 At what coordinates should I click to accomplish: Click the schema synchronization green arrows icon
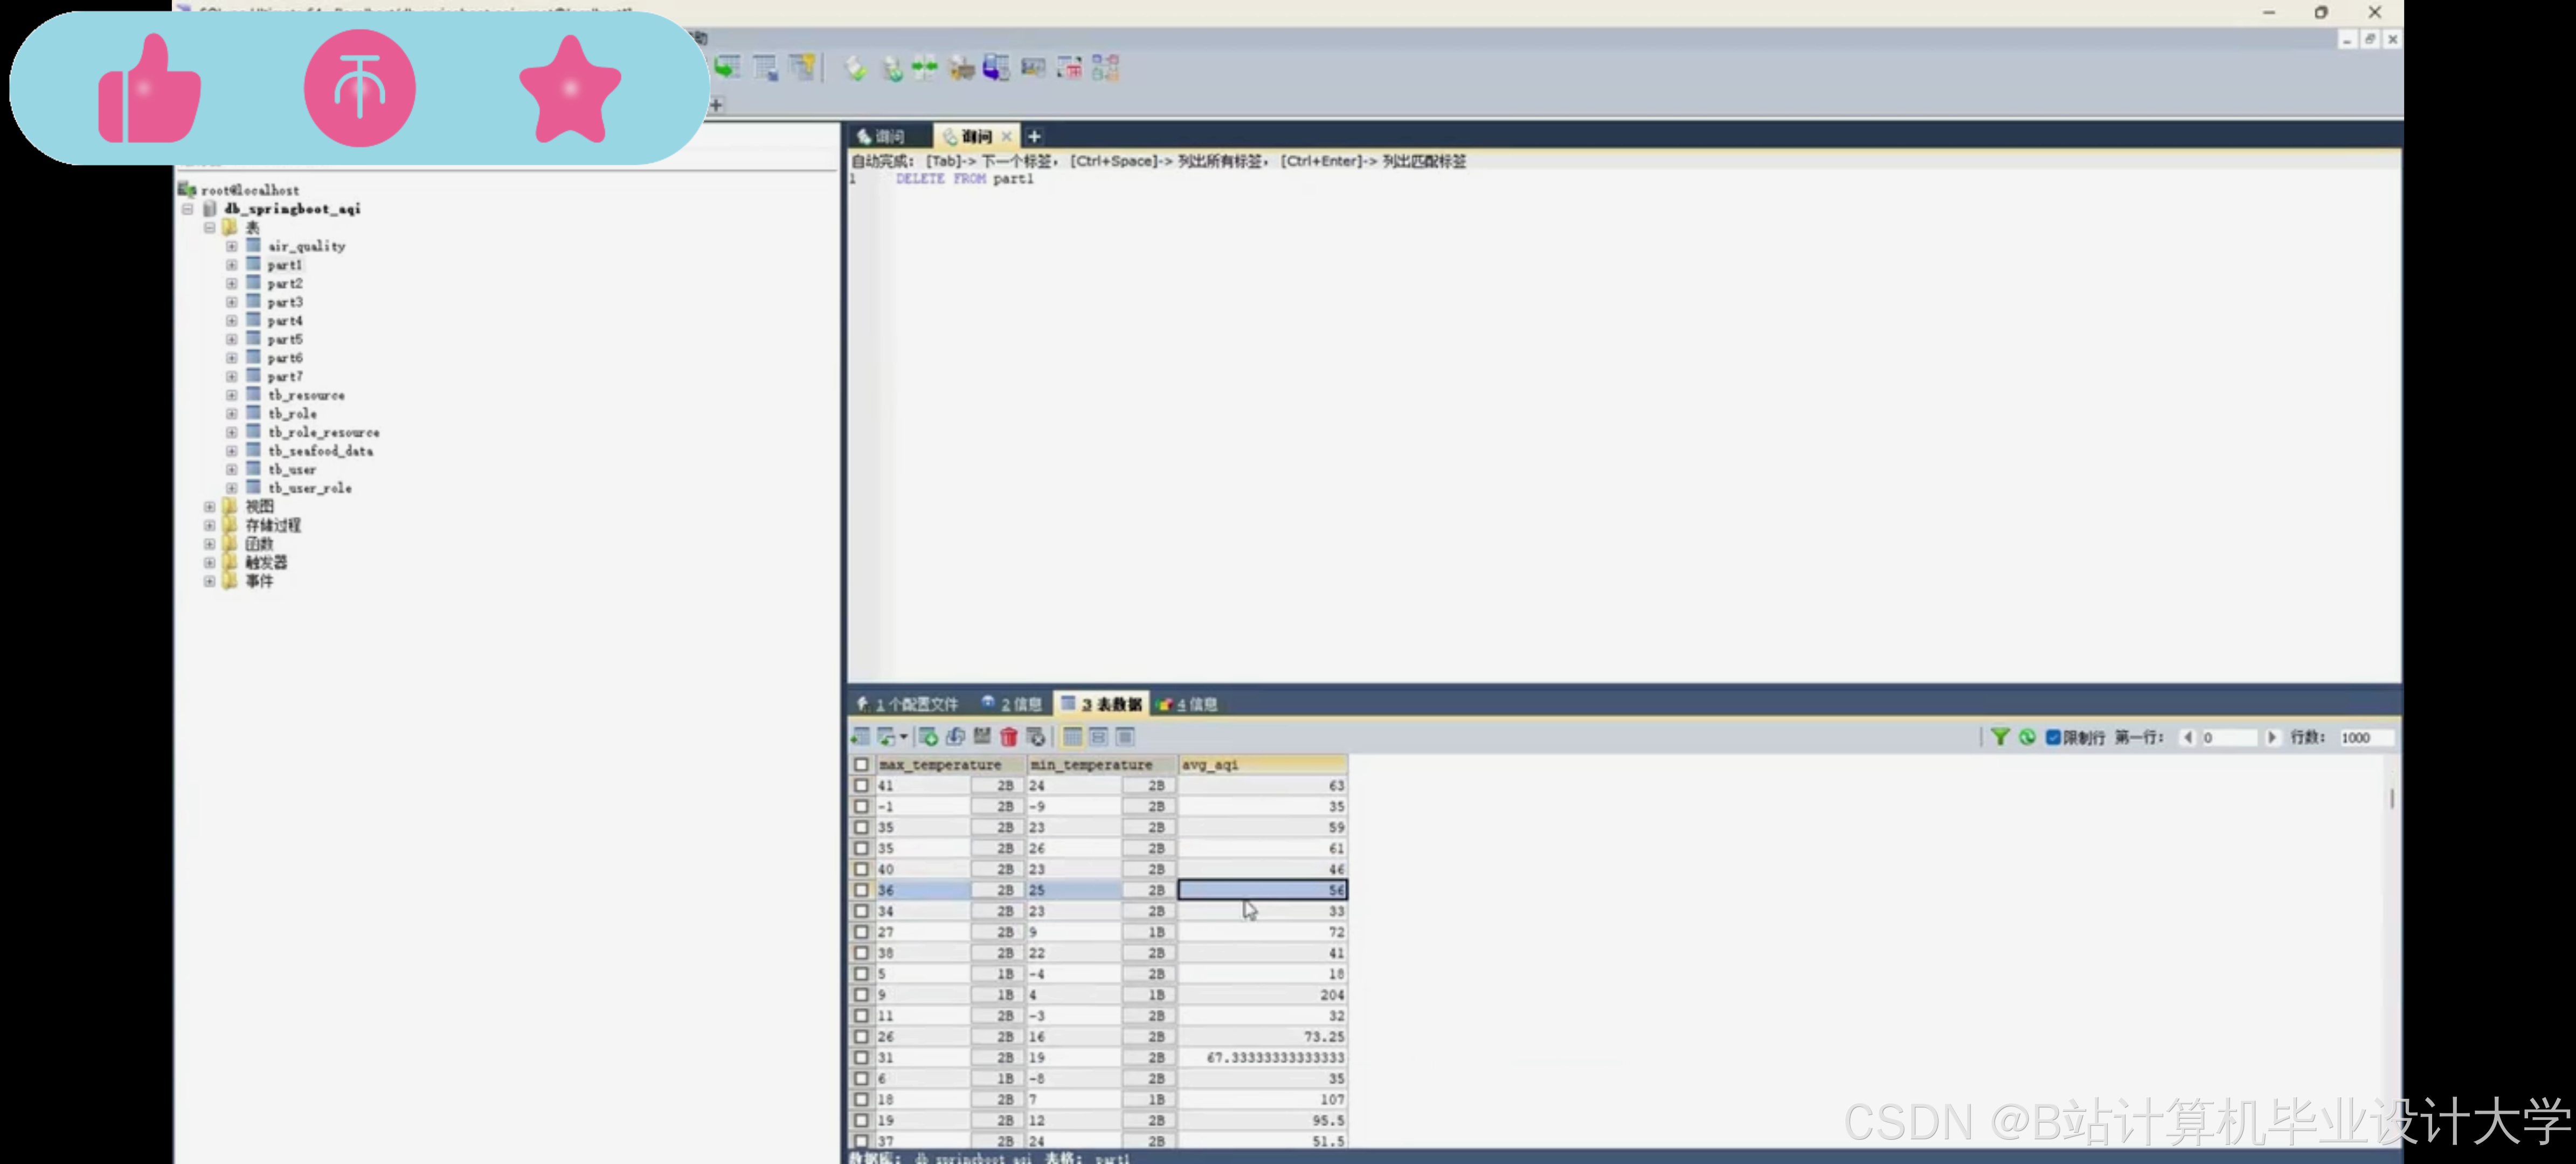pyautogui.click(x=924, y=68)
